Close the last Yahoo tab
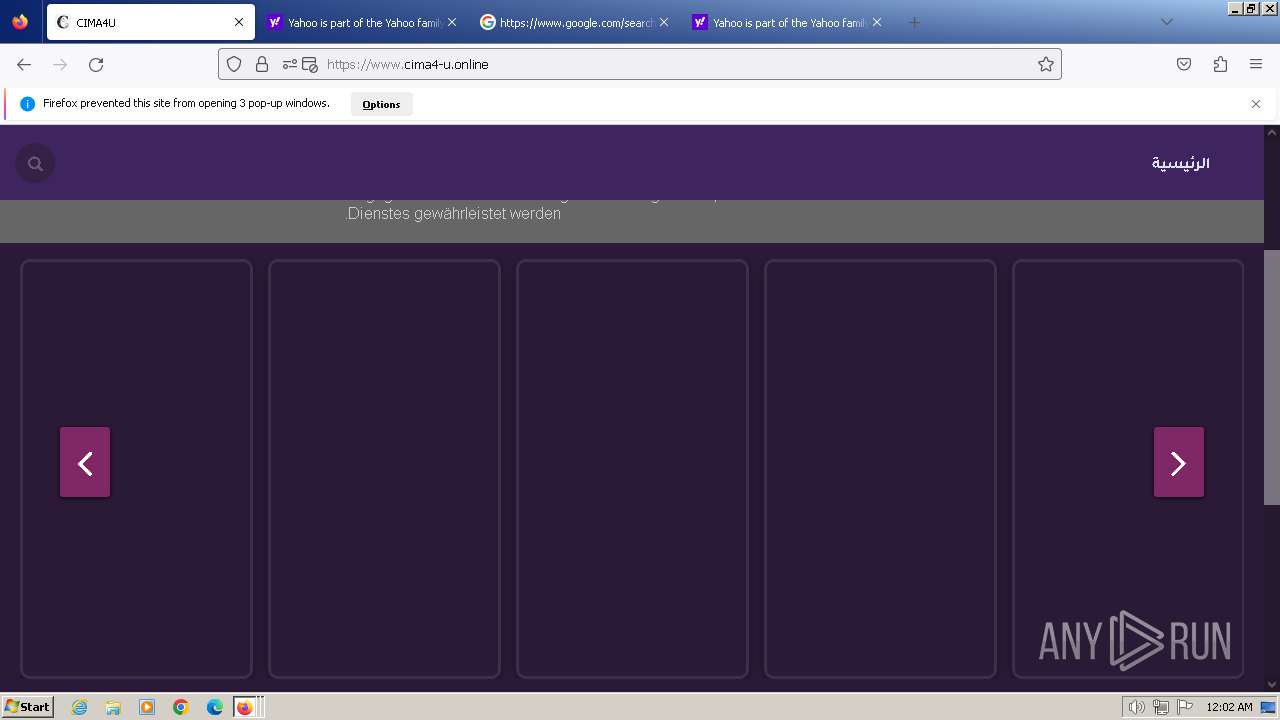 pyautogui.click(x=877, y=22)
